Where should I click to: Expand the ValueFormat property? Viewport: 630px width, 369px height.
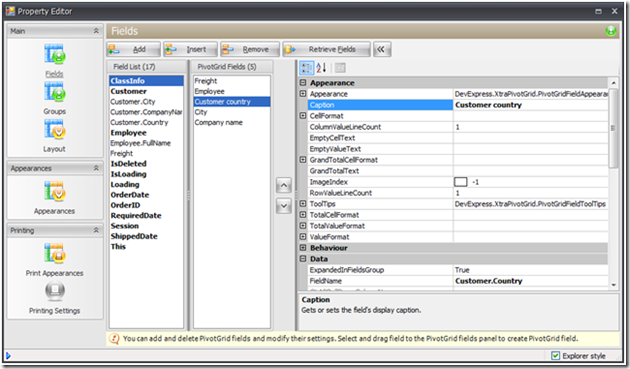tap(303, 237)
